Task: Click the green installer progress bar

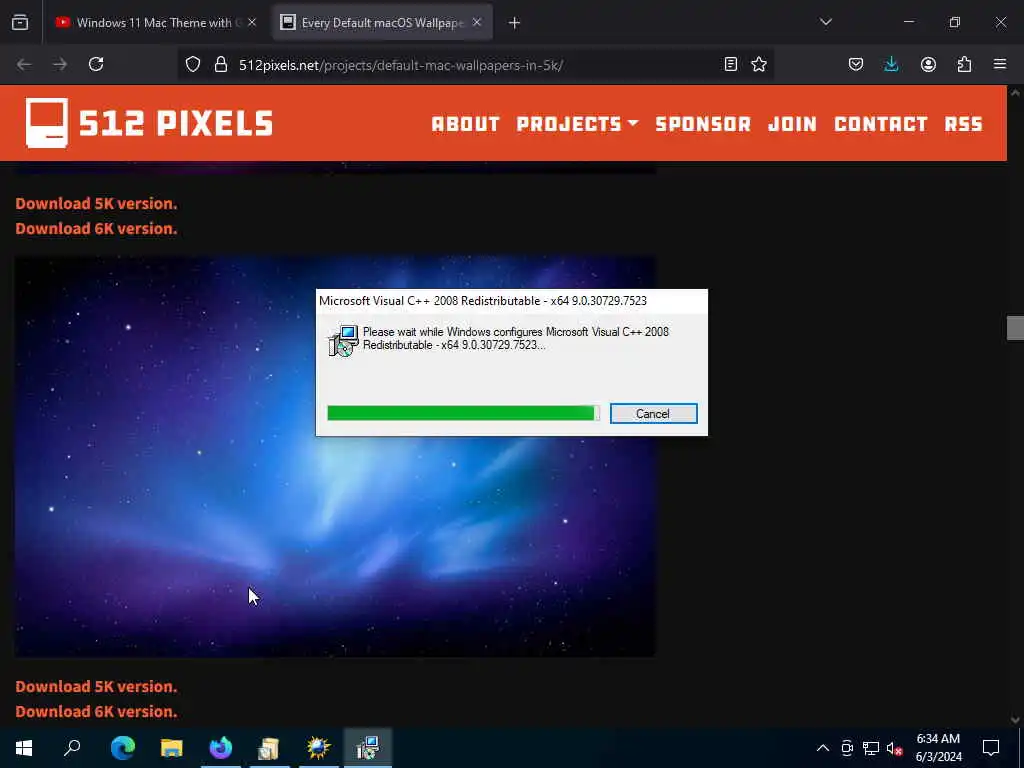Action: (x=463, y=413)
